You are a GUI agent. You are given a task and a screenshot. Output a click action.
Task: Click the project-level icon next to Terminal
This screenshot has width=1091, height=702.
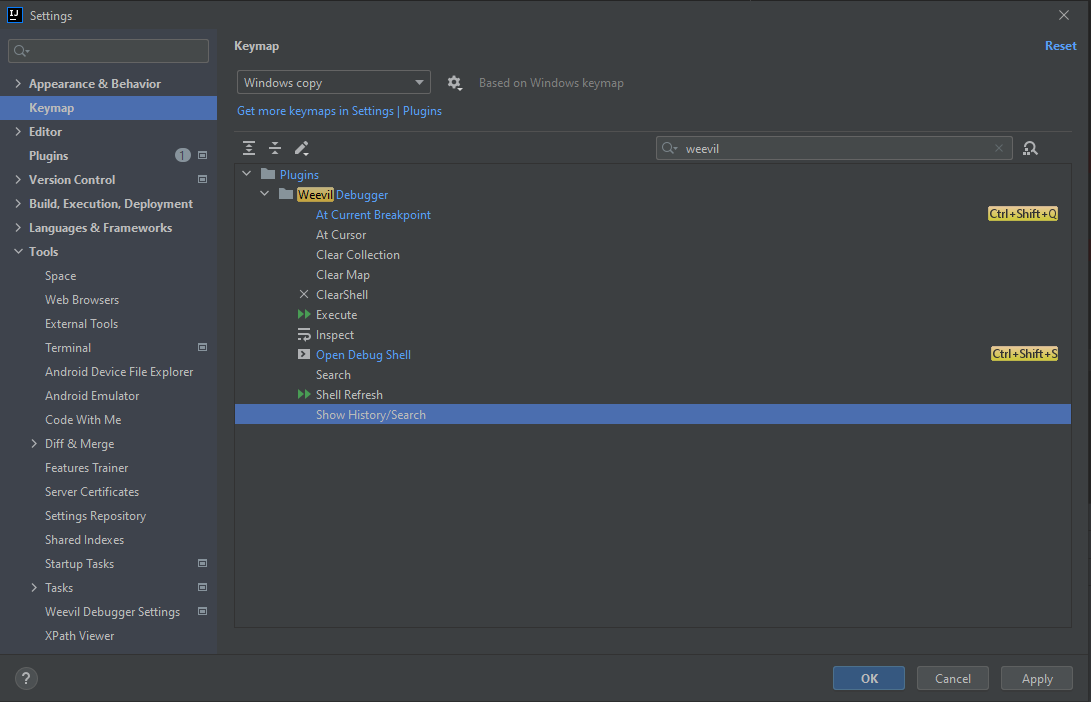[202, 347]
